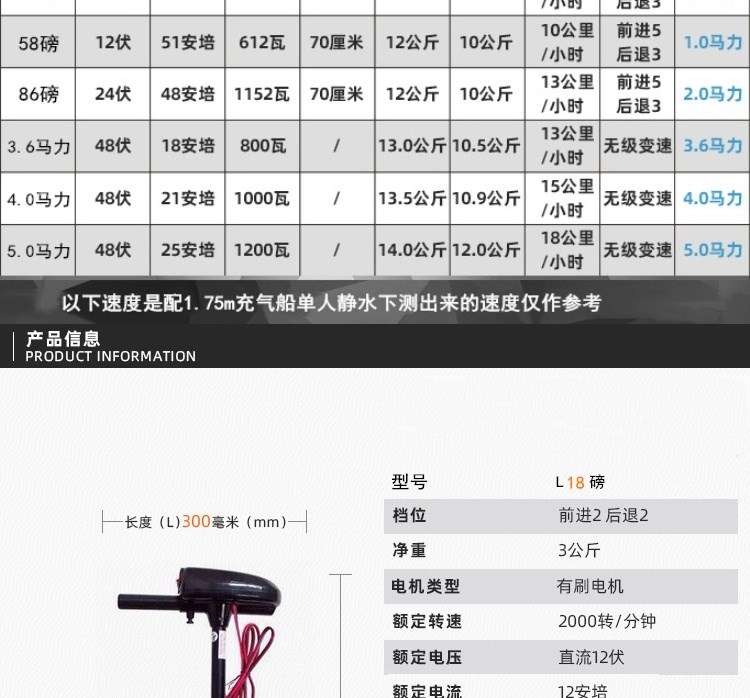Click the "1152瓦" power cell

coord(262,94)
